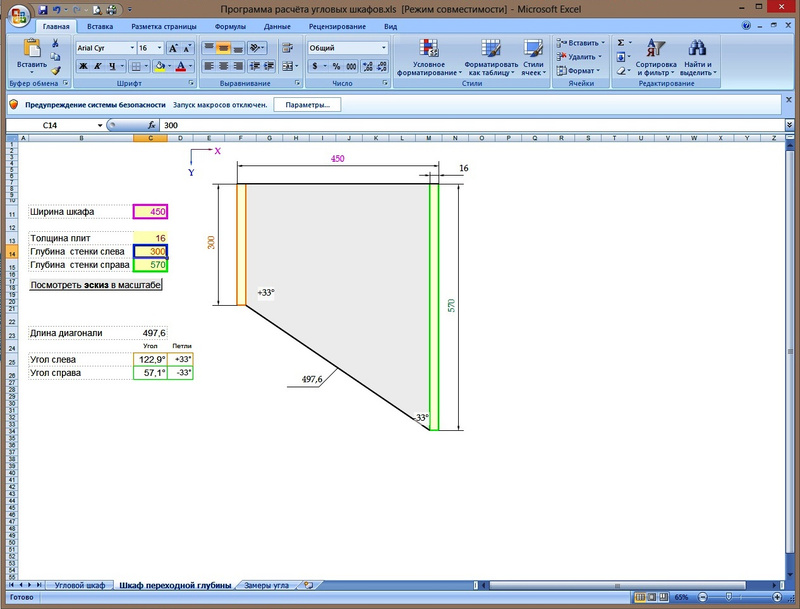
Task: Click the AutoSum sigma icon
Action: point(621,43)
